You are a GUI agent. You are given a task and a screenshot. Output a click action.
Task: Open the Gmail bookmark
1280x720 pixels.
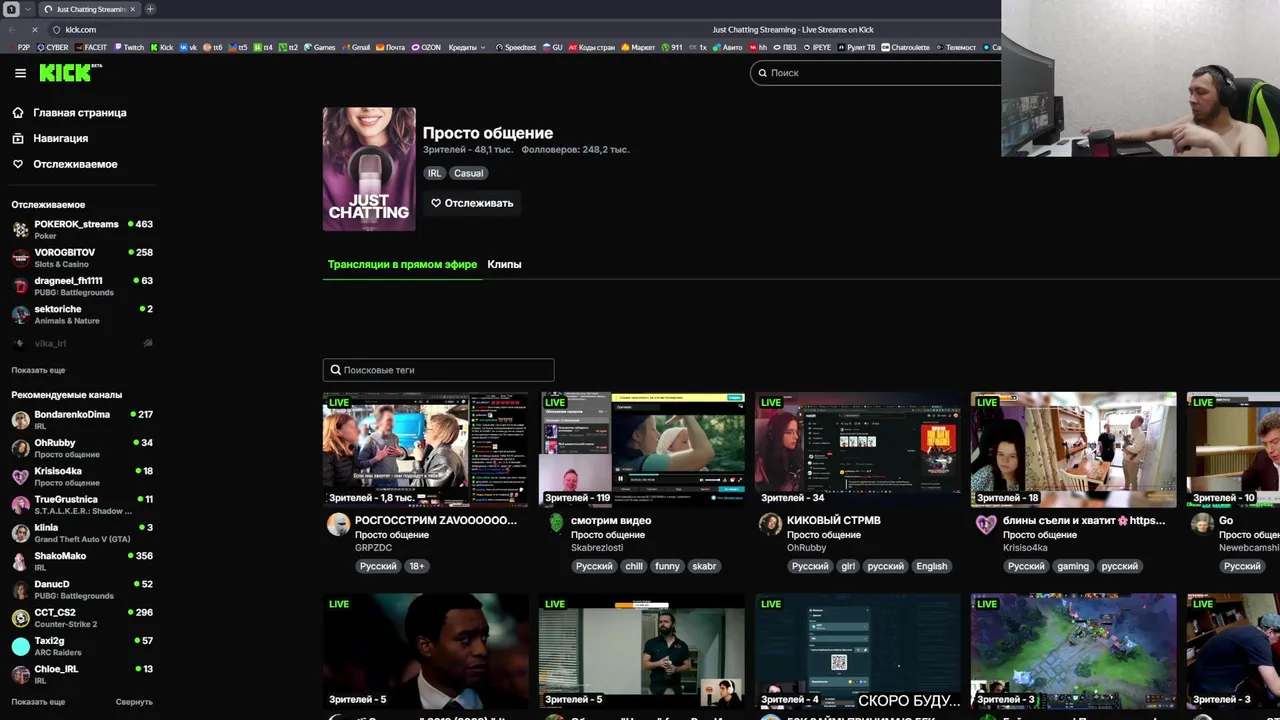point(355,47)
